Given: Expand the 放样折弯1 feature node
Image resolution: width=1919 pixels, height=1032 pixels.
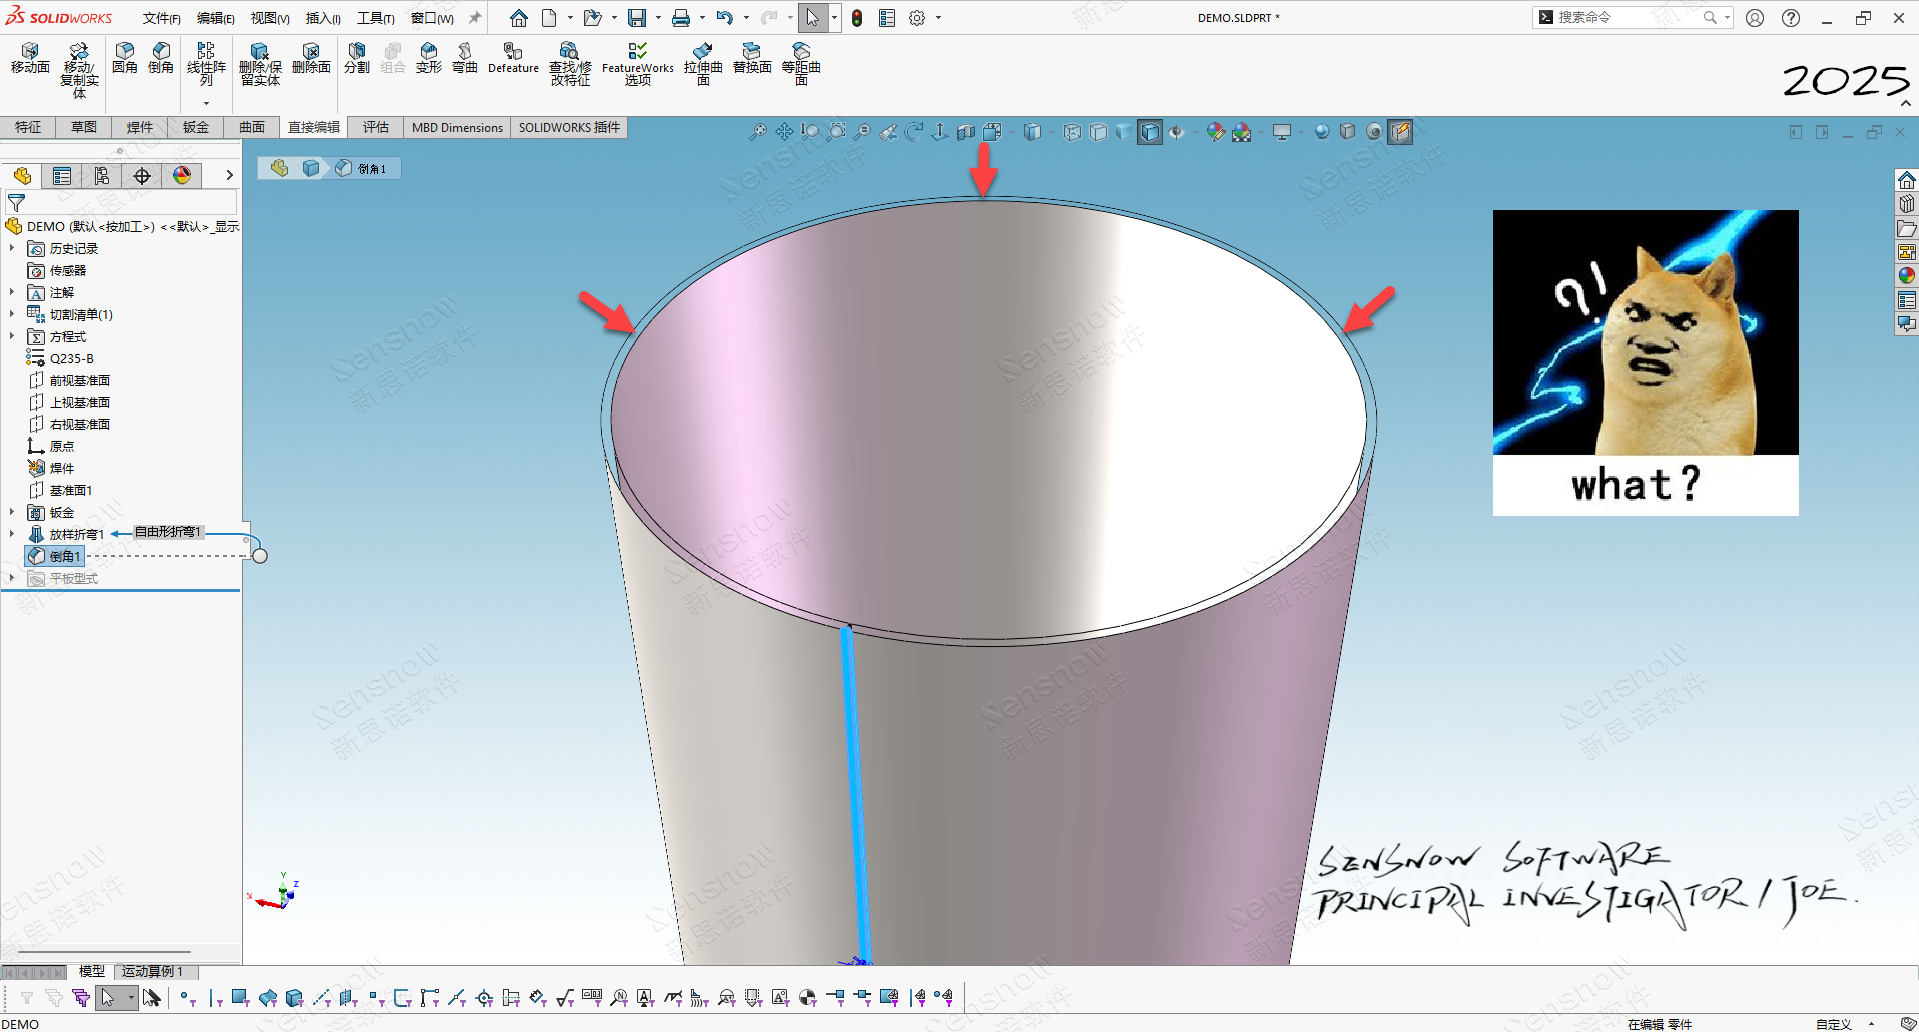Looking at the screenshot, I should pos(12,534).
